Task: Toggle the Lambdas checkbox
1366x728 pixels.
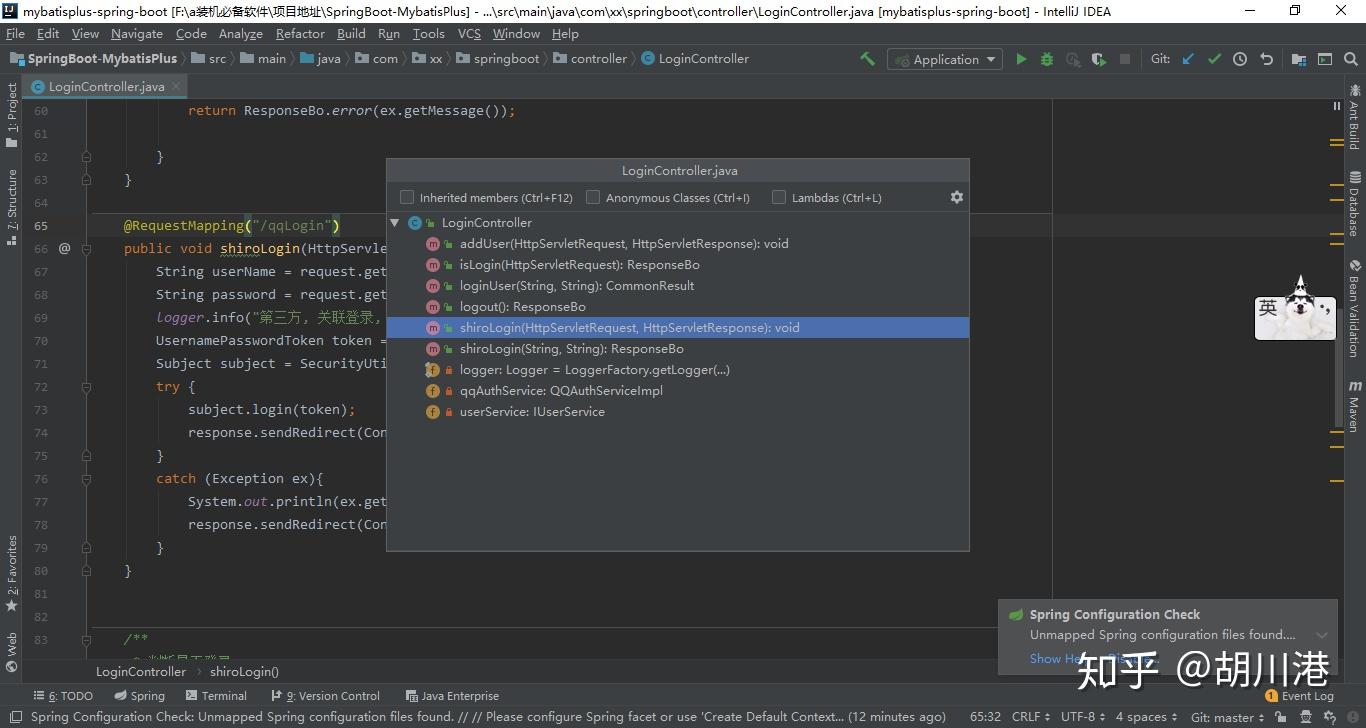Action: 779,198
